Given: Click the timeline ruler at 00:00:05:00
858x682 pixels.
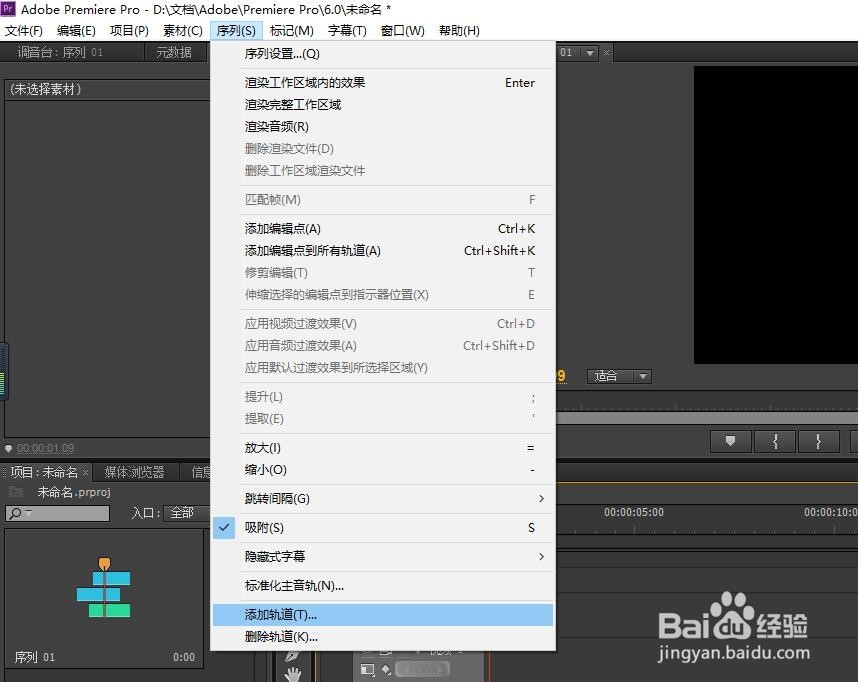Looking at the screenshot, I should 634,512.
